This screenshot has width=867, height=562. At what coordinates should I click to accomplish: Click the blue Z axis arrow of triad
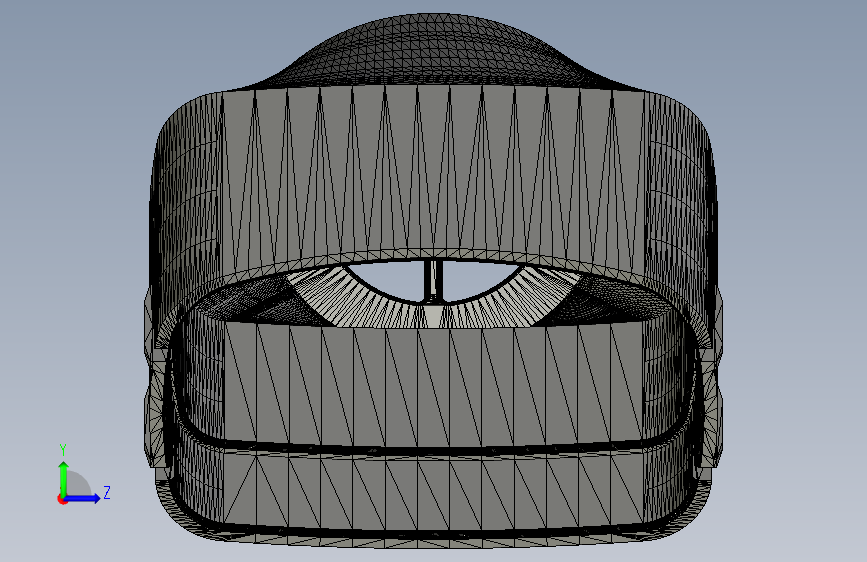point(83,498)
